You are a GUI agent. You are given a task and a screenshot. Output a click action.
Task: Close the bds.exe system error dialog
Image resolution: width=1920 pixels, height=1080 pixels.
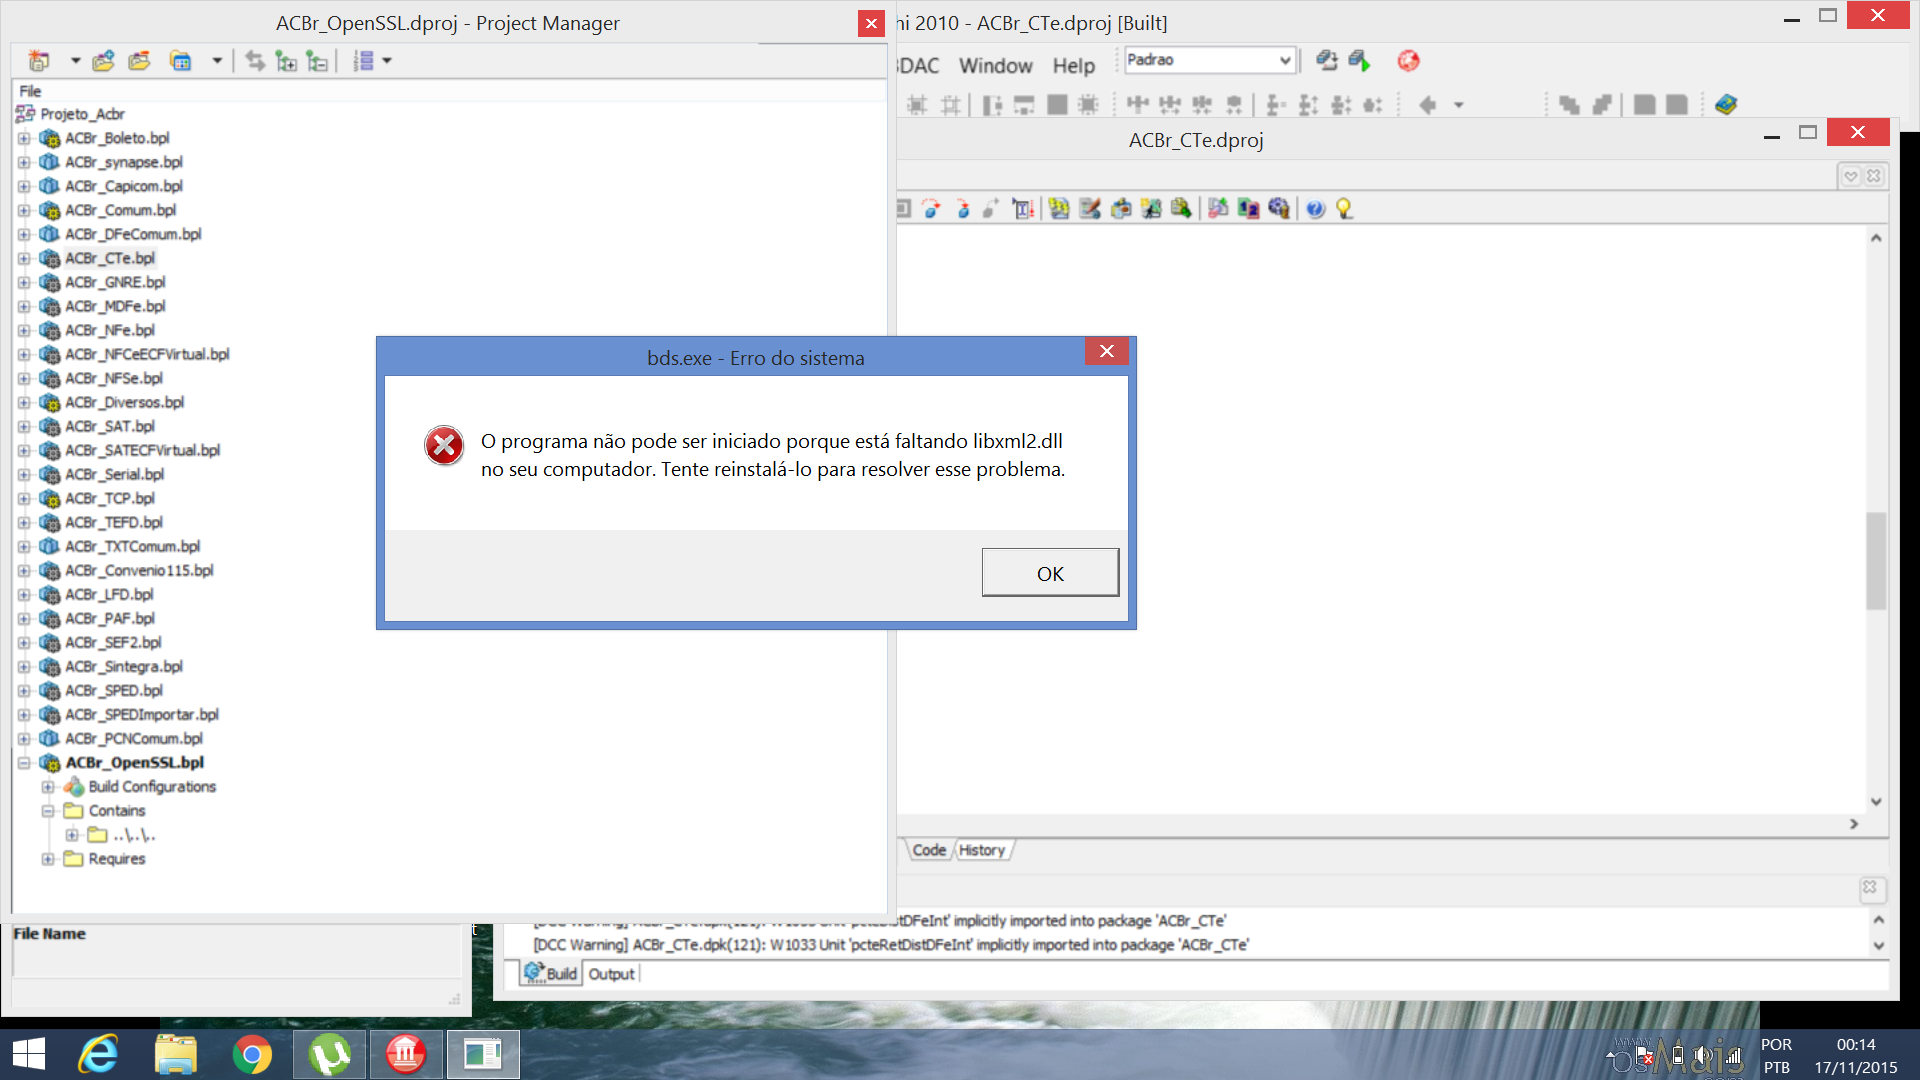click(x=1106, y=351)
